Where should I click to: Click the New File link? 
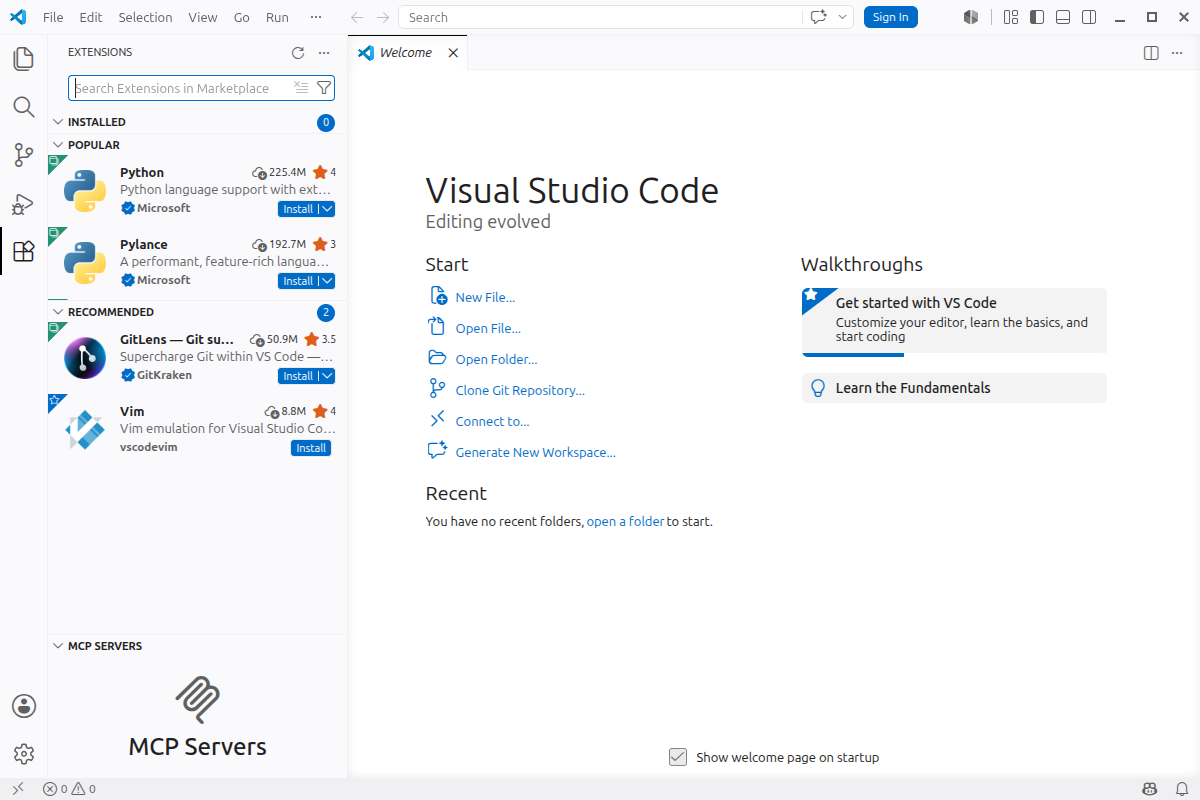[x=485, y=297]
